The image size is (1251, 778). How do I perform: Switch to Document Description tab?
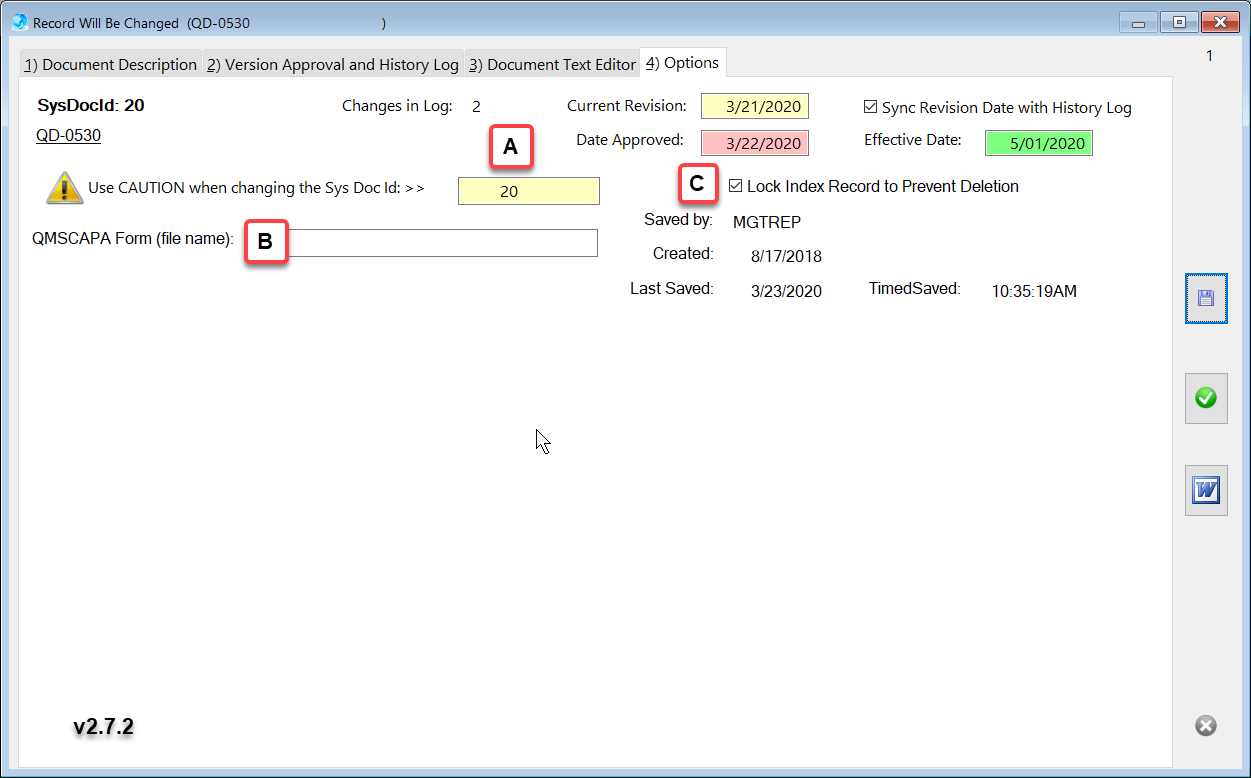coord(110,64)
